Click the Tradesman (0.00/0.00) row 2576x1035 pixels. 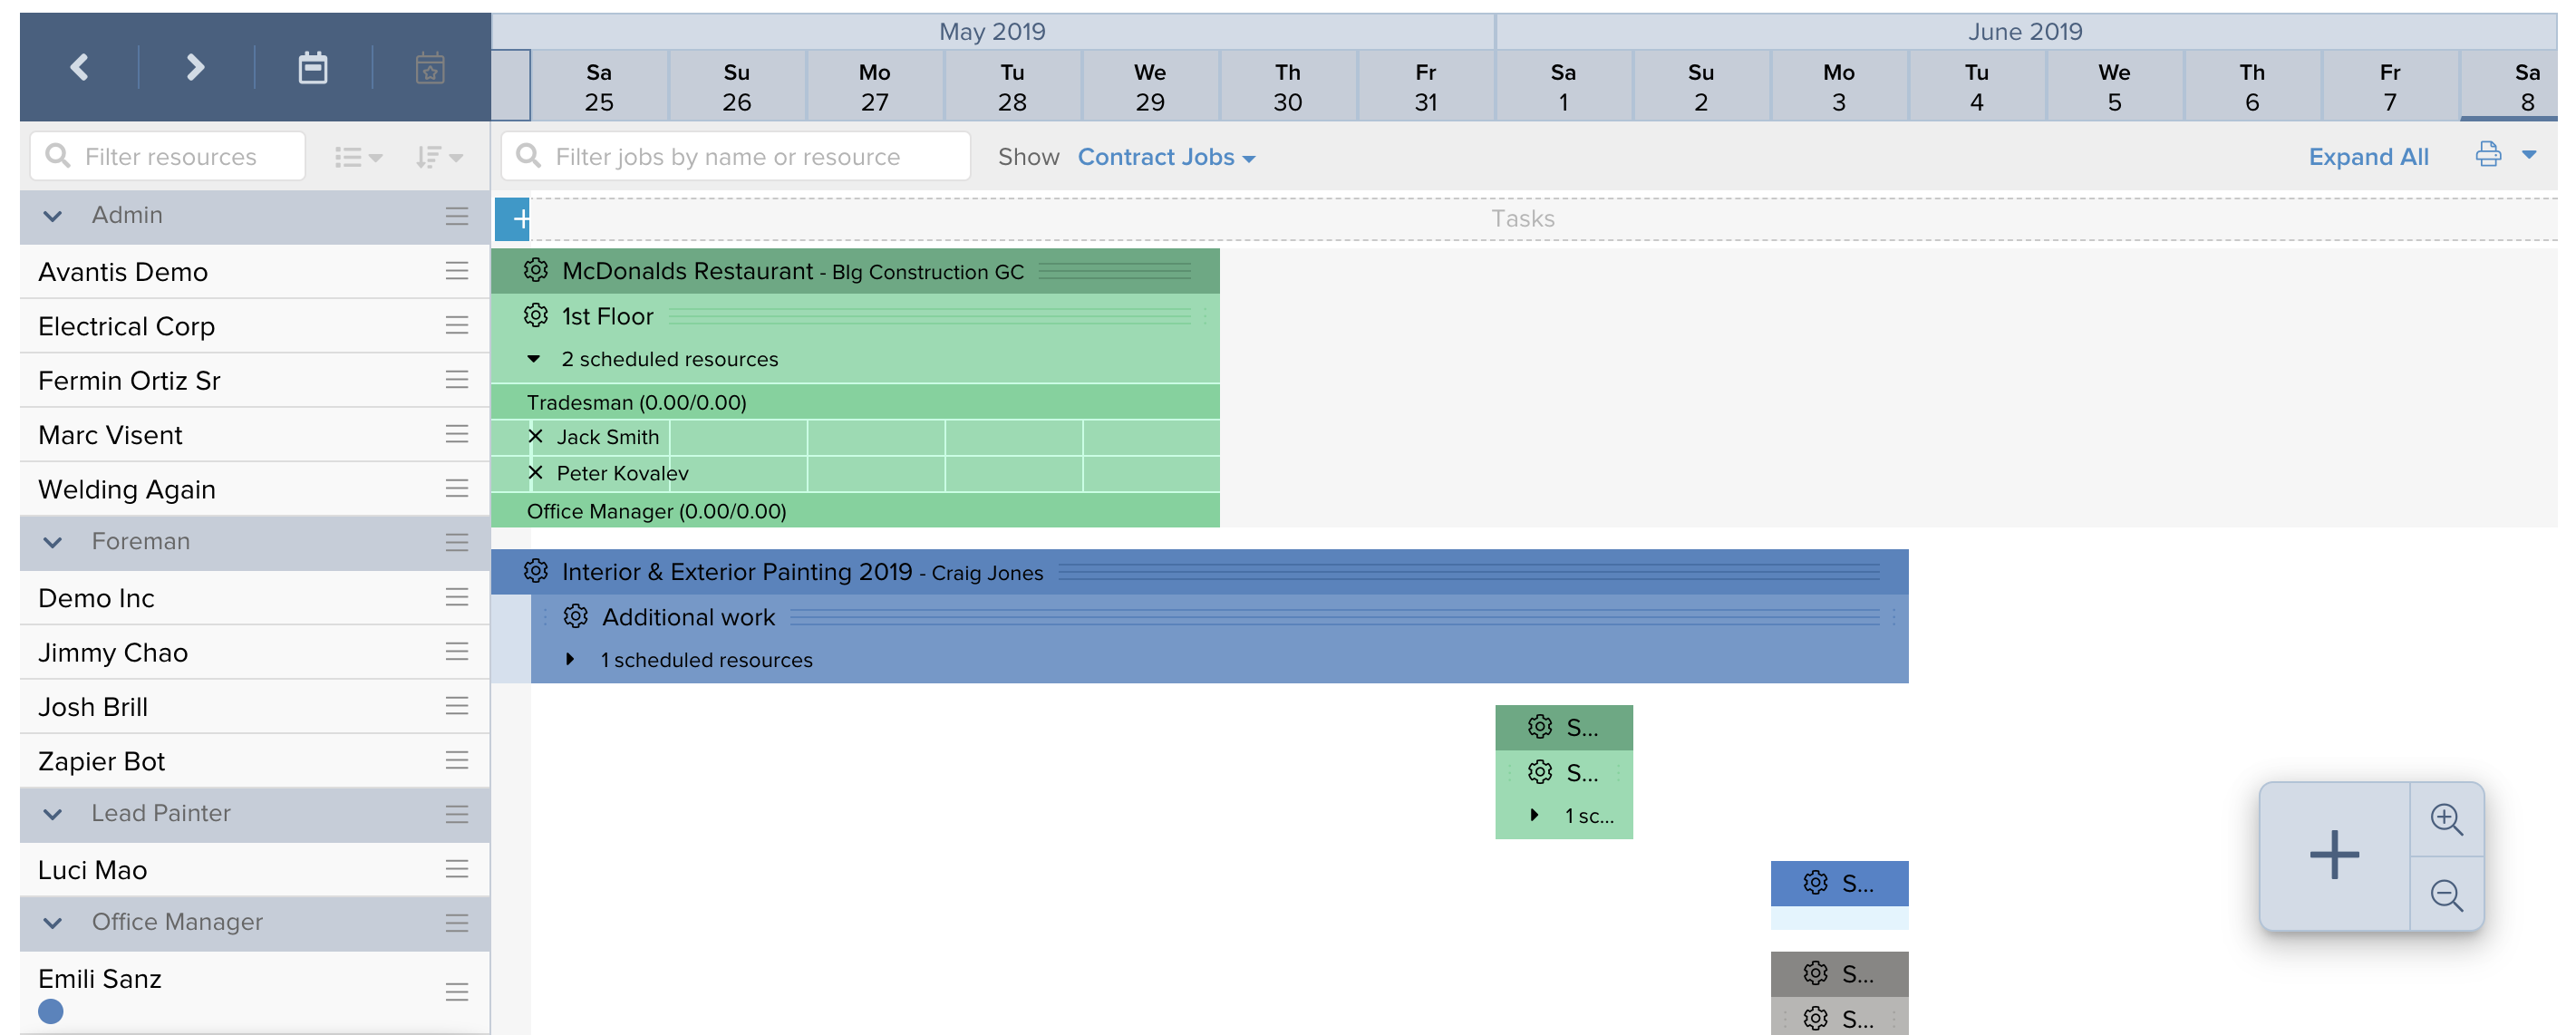[855, 402]
